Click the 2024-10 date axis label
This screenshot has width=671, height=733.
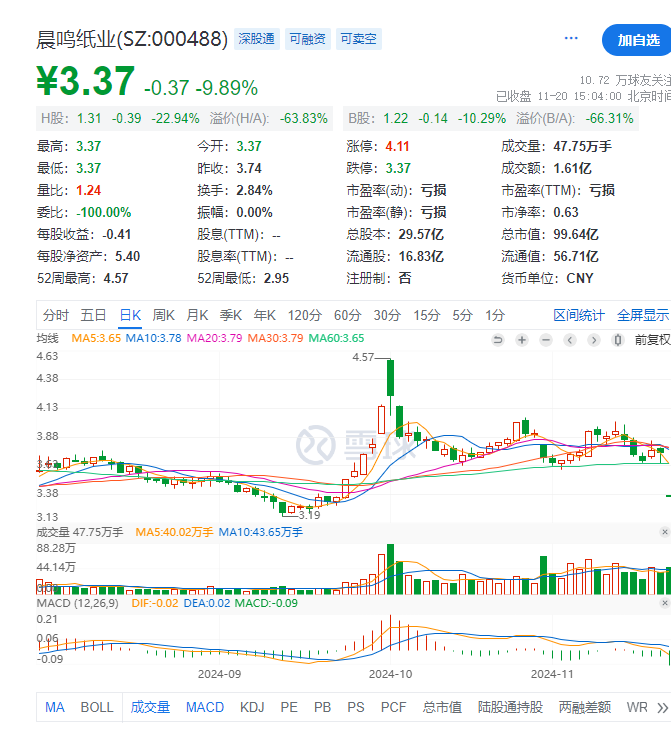[390, 675]
